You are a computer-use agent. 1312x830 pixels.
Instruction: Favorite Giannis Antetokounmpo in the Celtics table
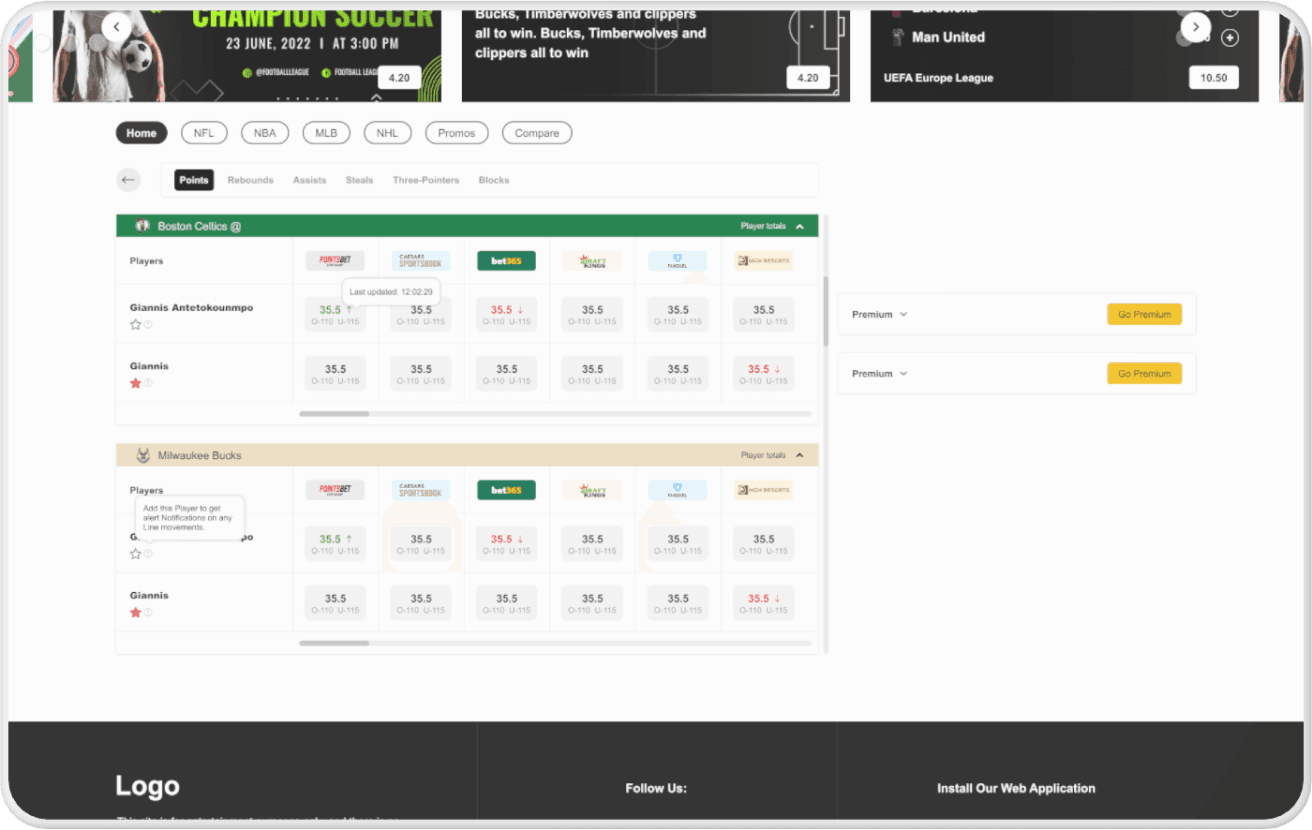[136, 324]
